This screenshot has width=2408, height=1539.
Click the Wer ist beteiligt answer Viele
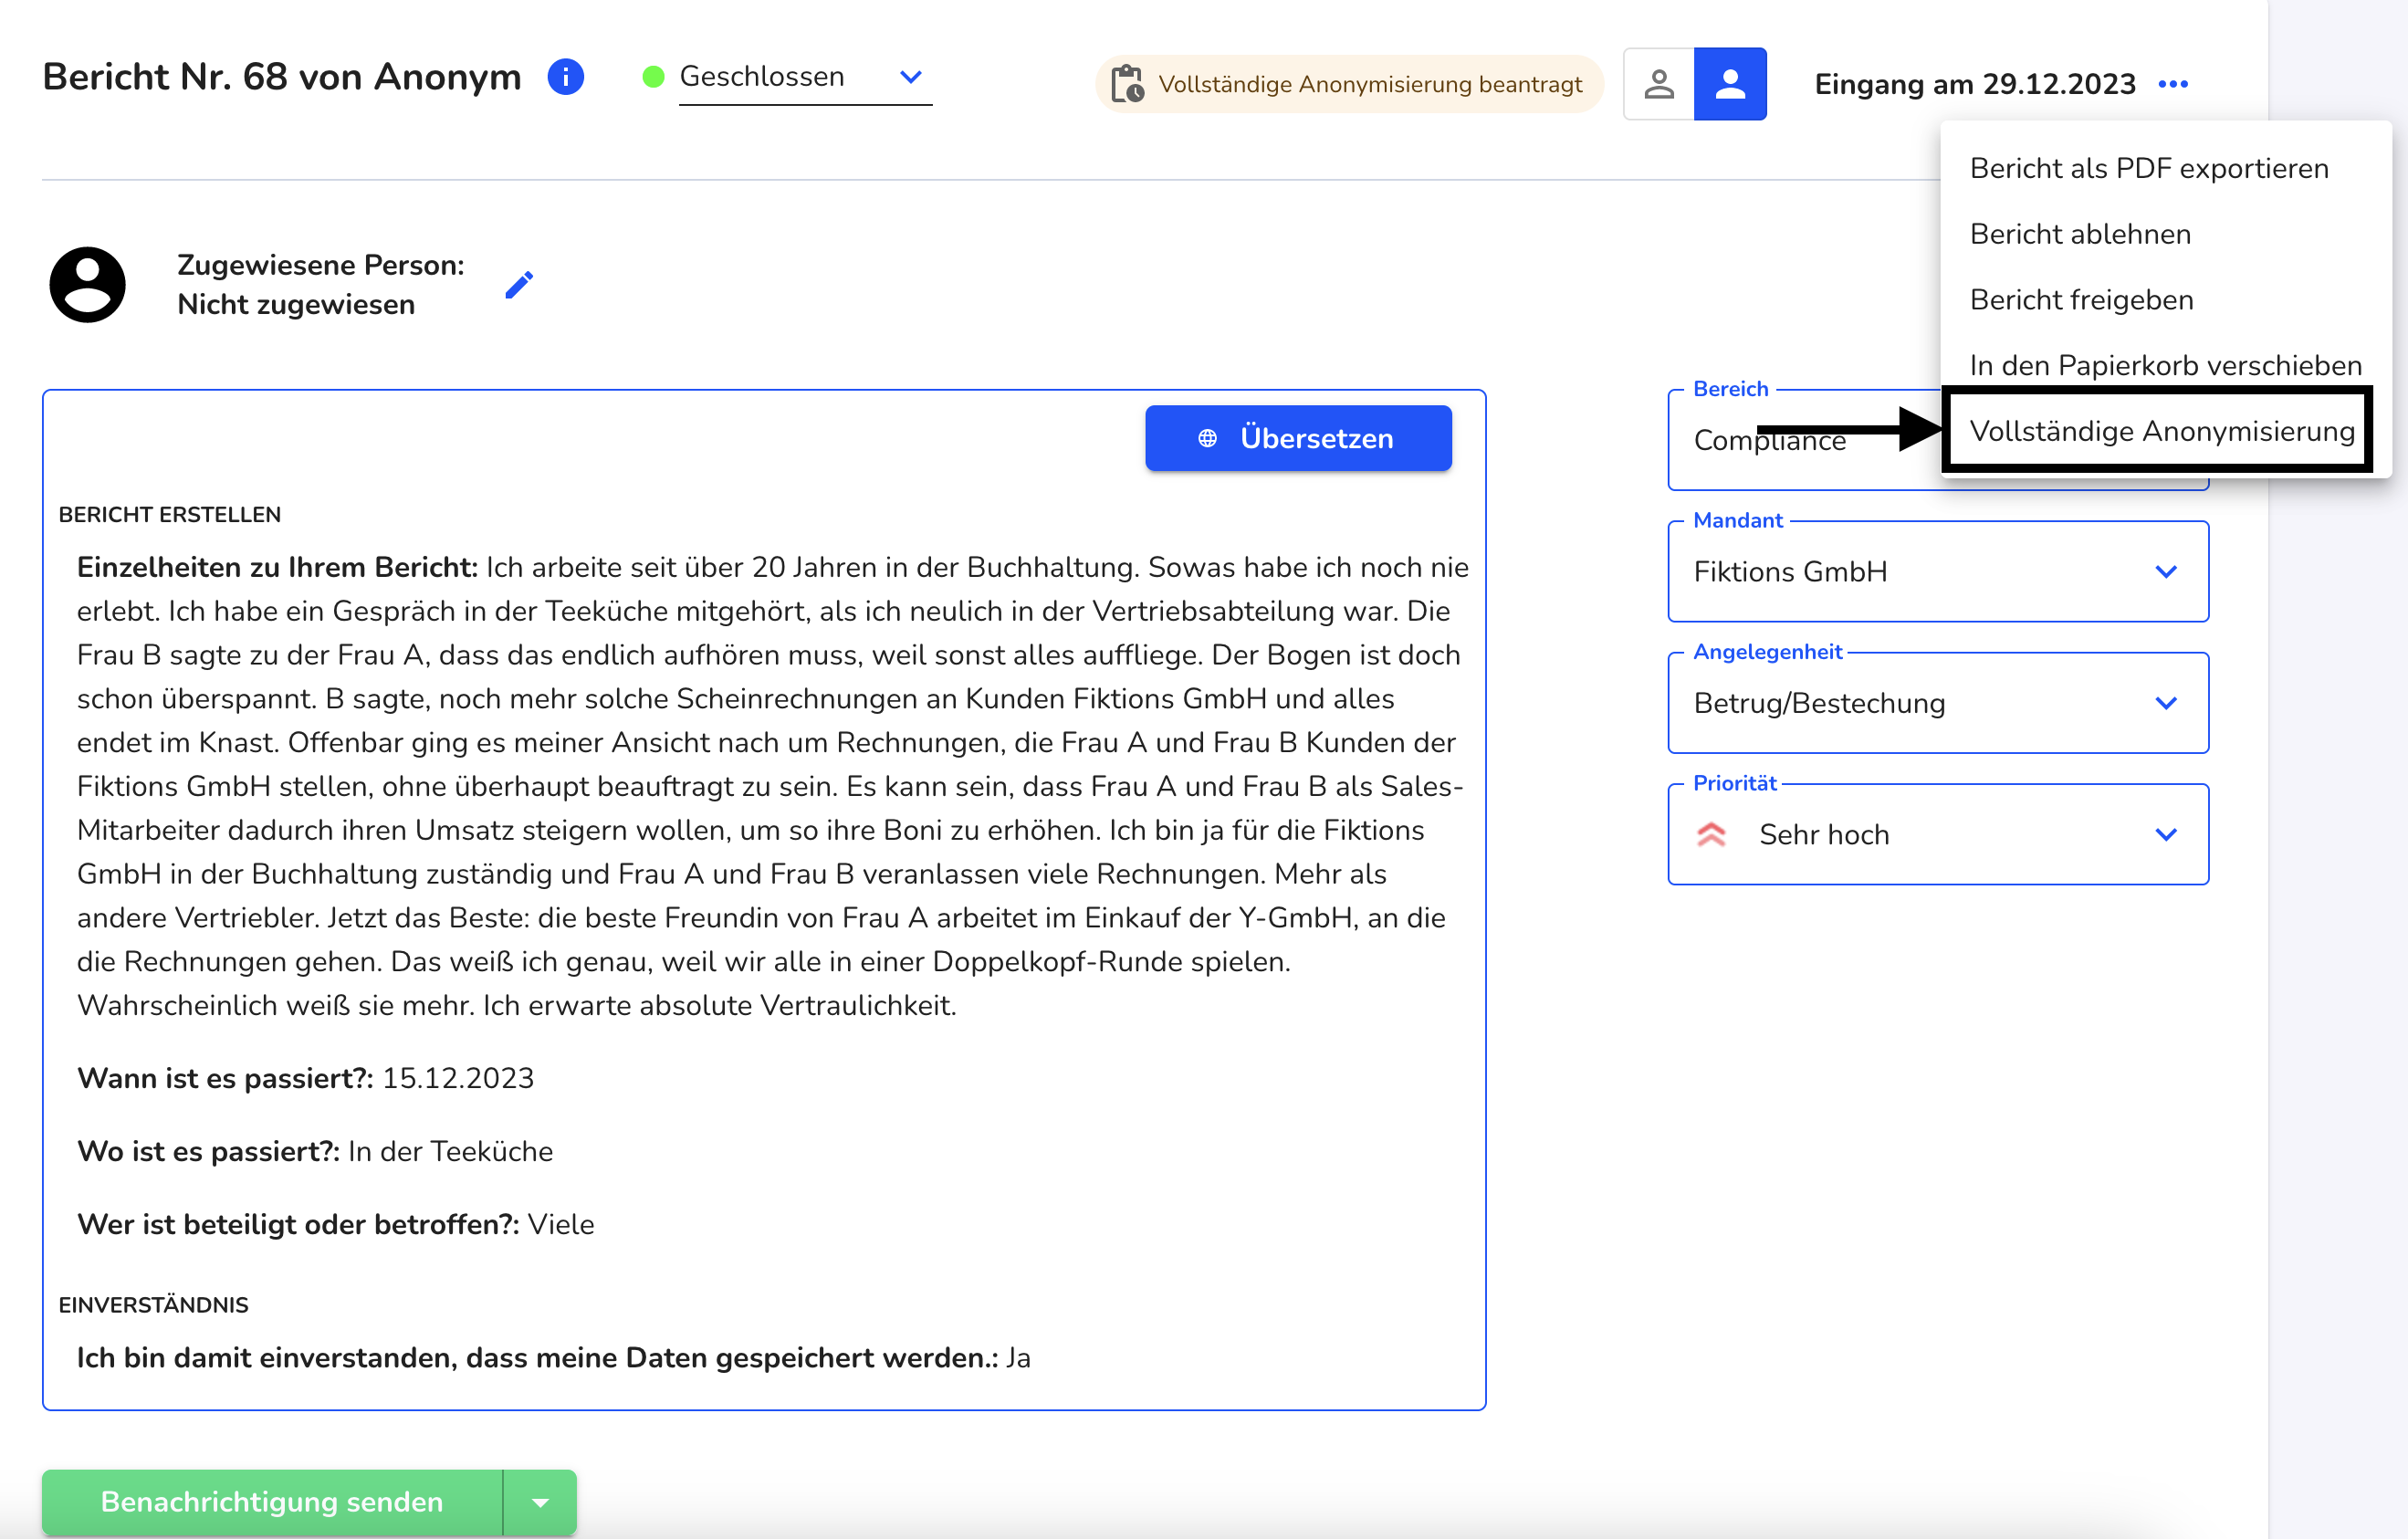[561, 1225]
